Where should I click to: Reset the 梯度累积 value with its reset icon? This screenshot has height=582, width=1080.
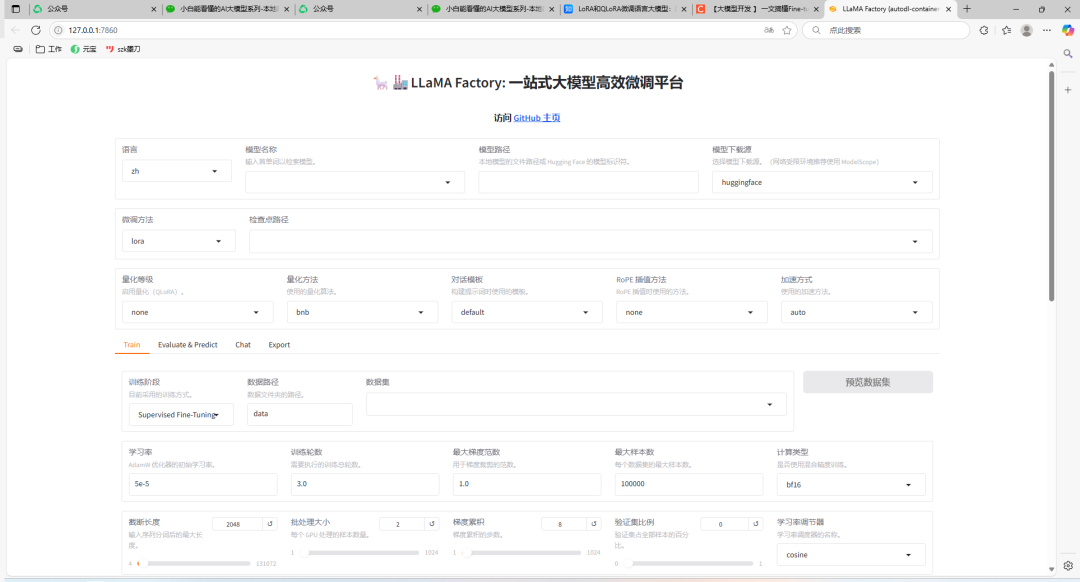(x=594, y=524)
